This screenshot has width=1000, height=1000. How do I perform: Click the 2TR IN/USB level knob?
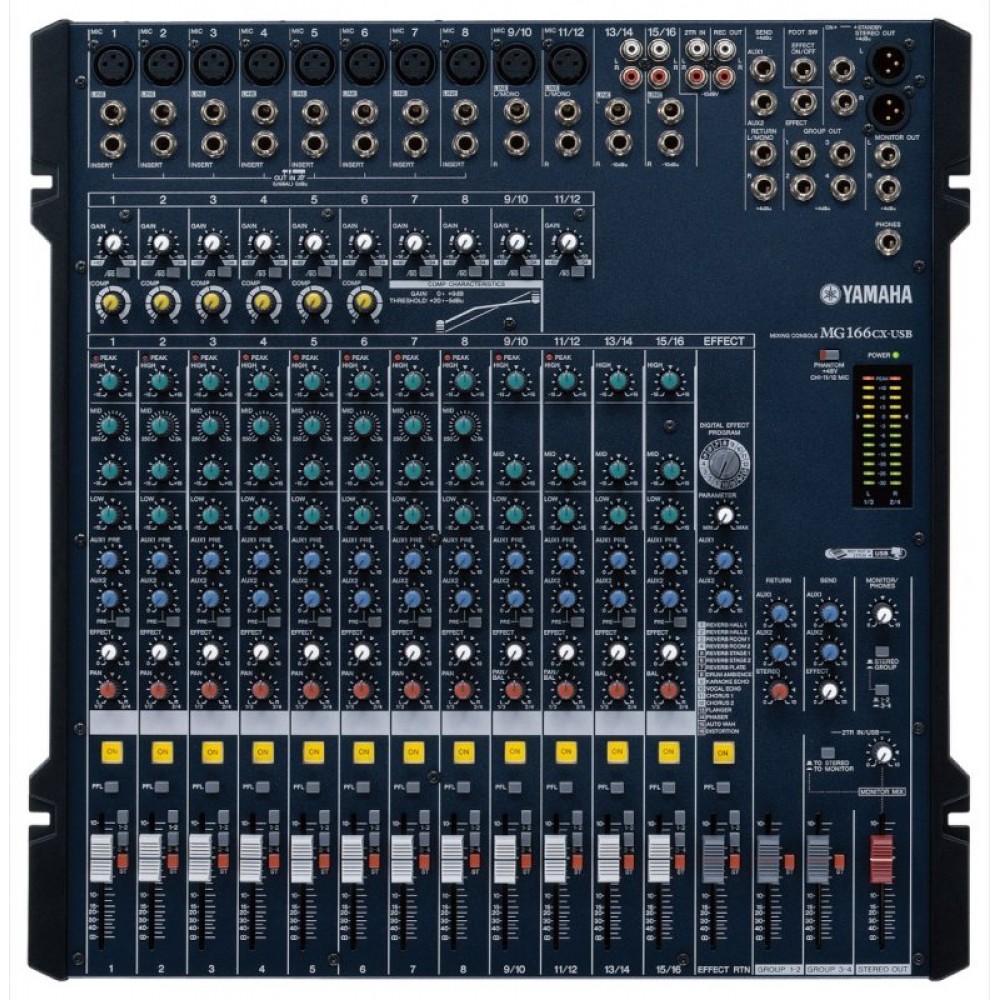pyautogui.click(x=881, y=753)
